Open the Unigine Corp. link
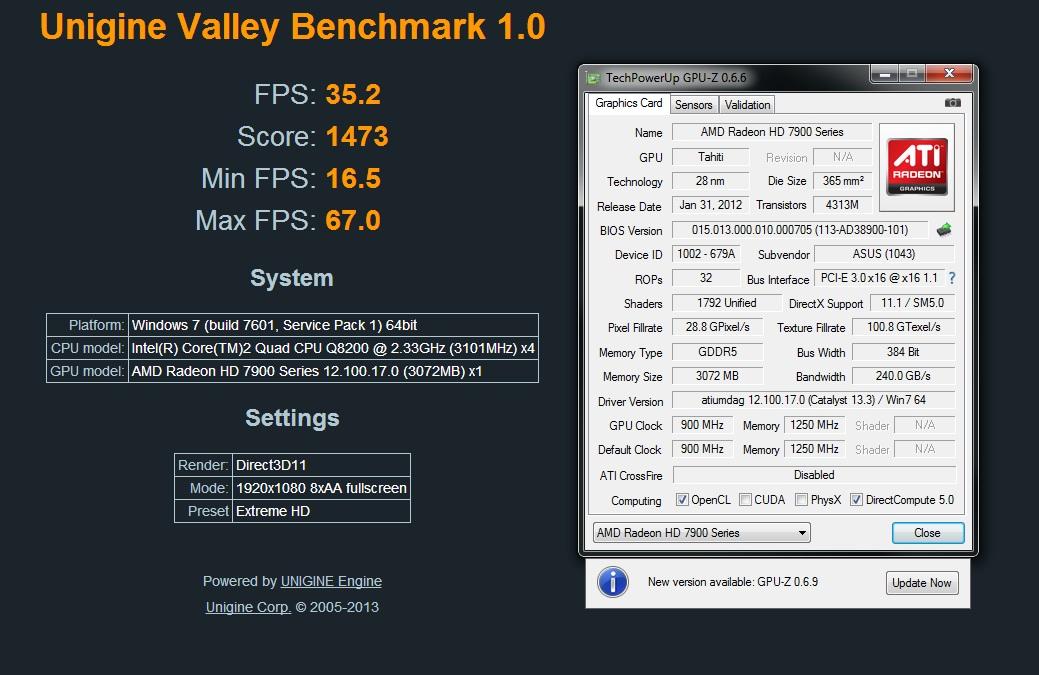 coord(248,607)
